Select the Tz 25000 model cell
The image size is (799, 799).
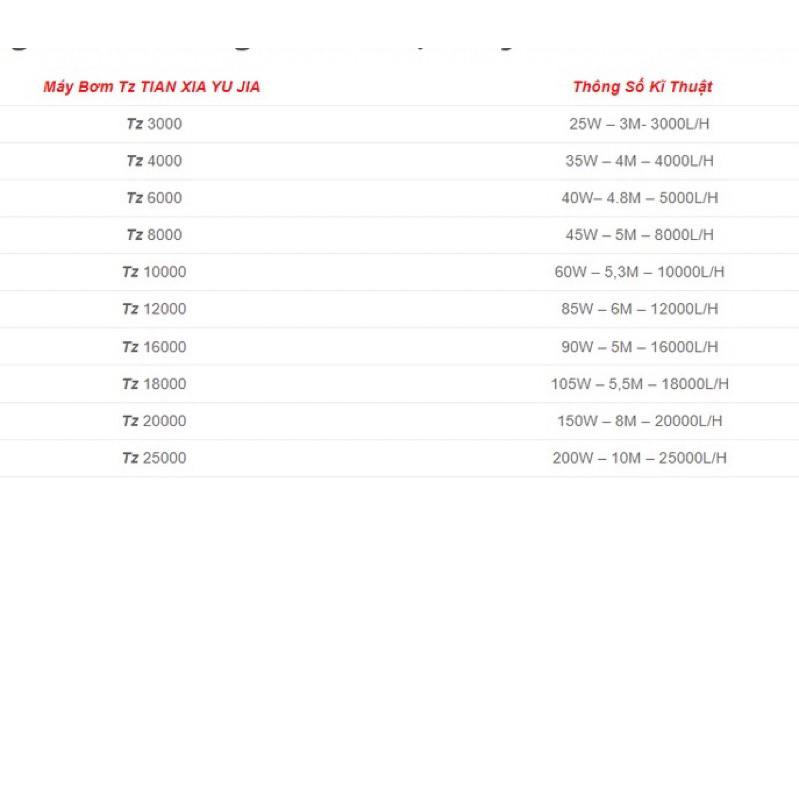[154, 458]
